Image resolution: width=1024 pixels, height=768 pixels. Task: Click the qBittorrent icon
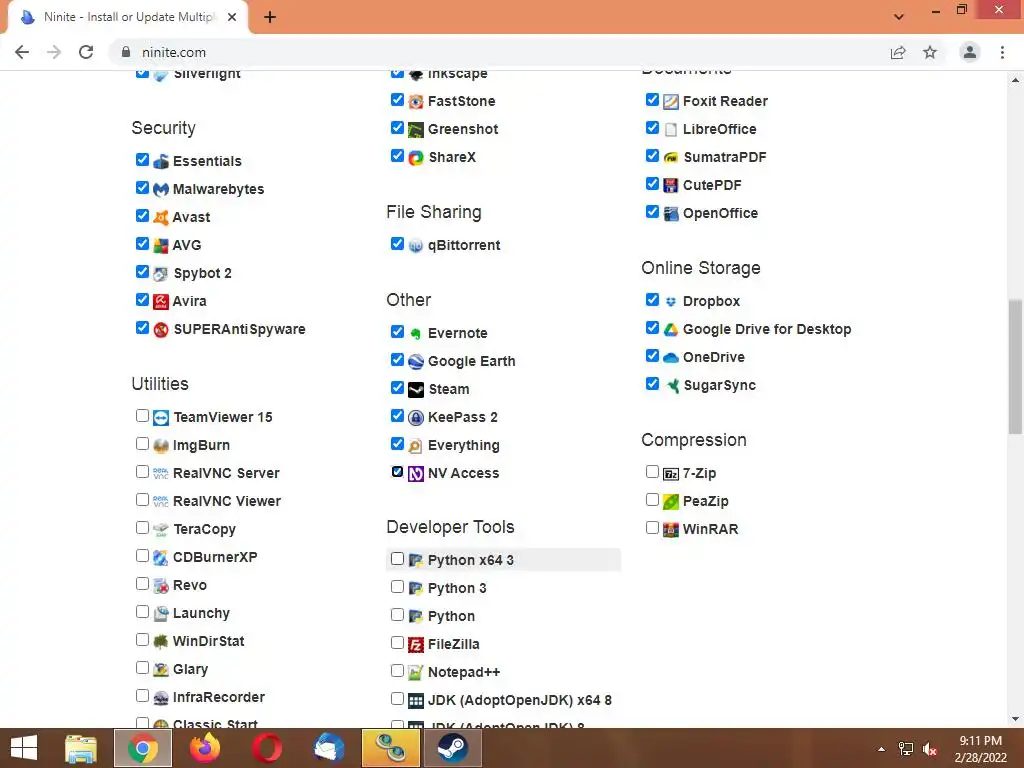click(x=416, y=246)
